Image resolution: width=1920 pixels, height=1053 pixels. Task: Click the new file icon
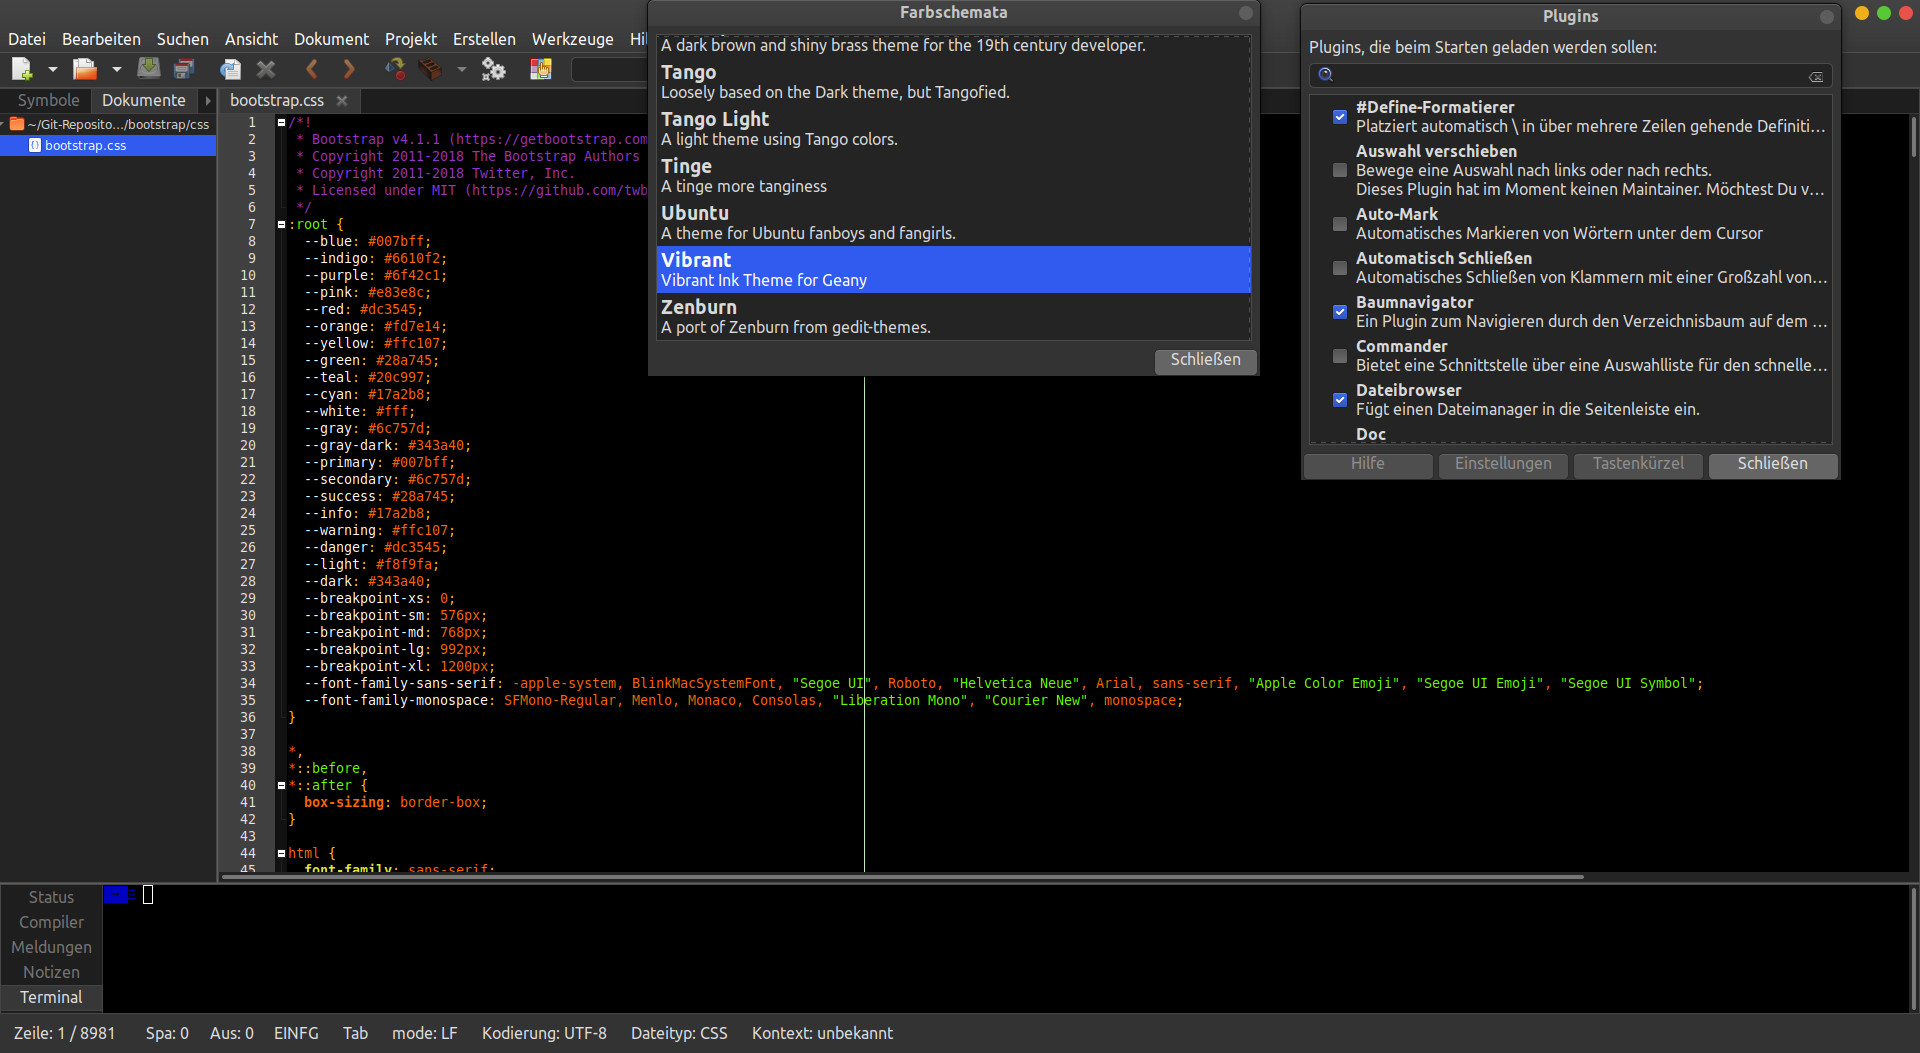21,69
